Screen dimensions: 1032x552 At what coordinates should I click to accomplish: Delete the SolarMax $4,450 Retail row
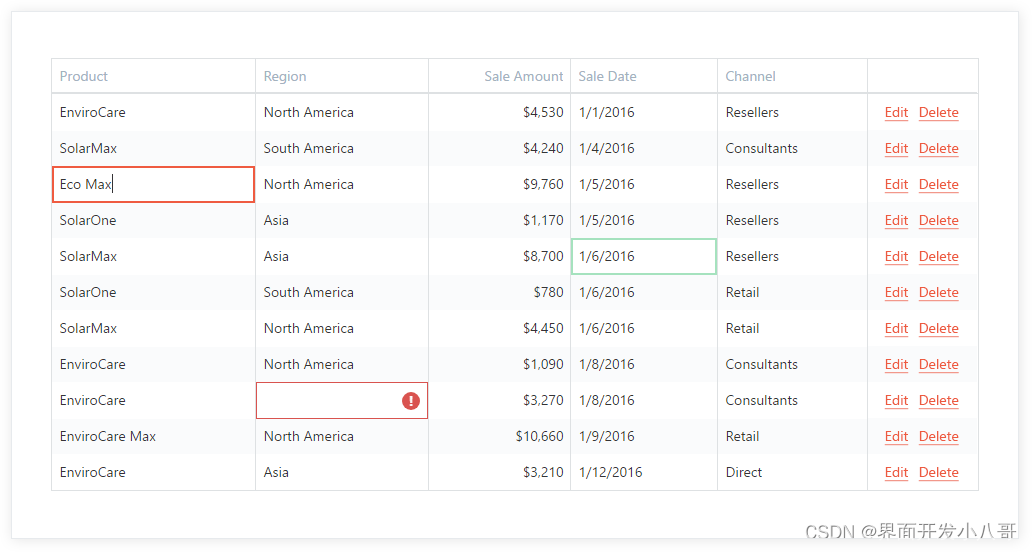click(939, 328)
